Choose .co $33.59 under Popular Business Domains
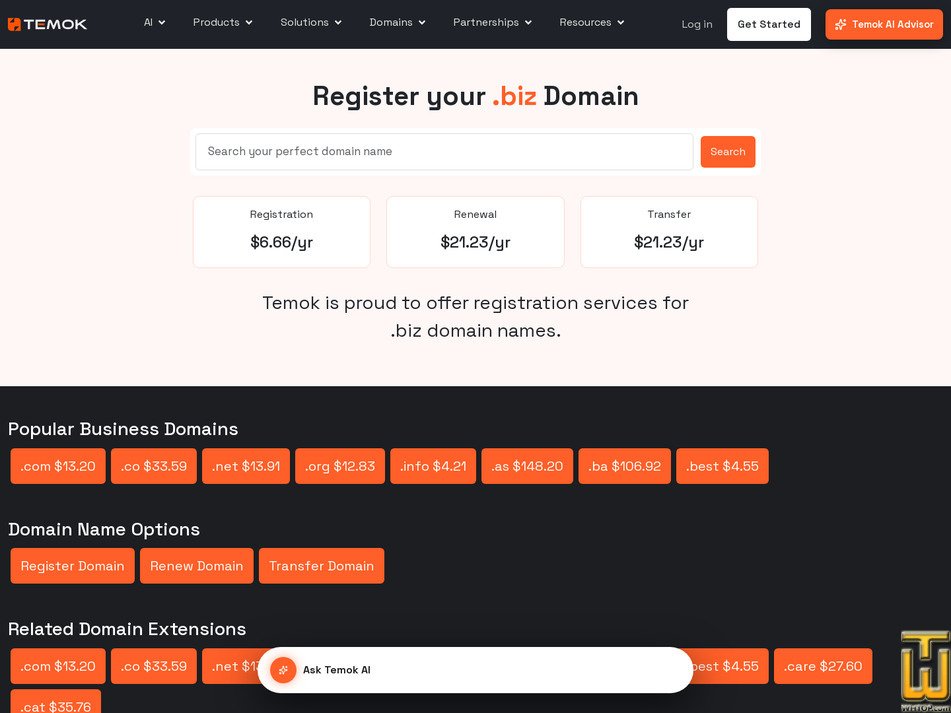This screenshot has height=713, width=951. (x=153, y=466)
